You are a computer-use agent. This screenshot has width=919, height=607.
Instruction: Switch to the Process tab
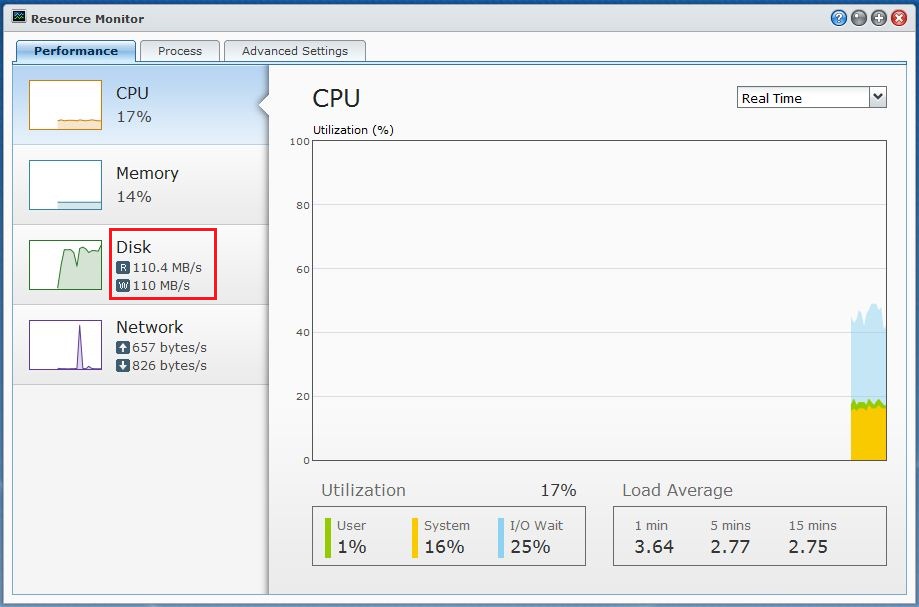point(180,51)
